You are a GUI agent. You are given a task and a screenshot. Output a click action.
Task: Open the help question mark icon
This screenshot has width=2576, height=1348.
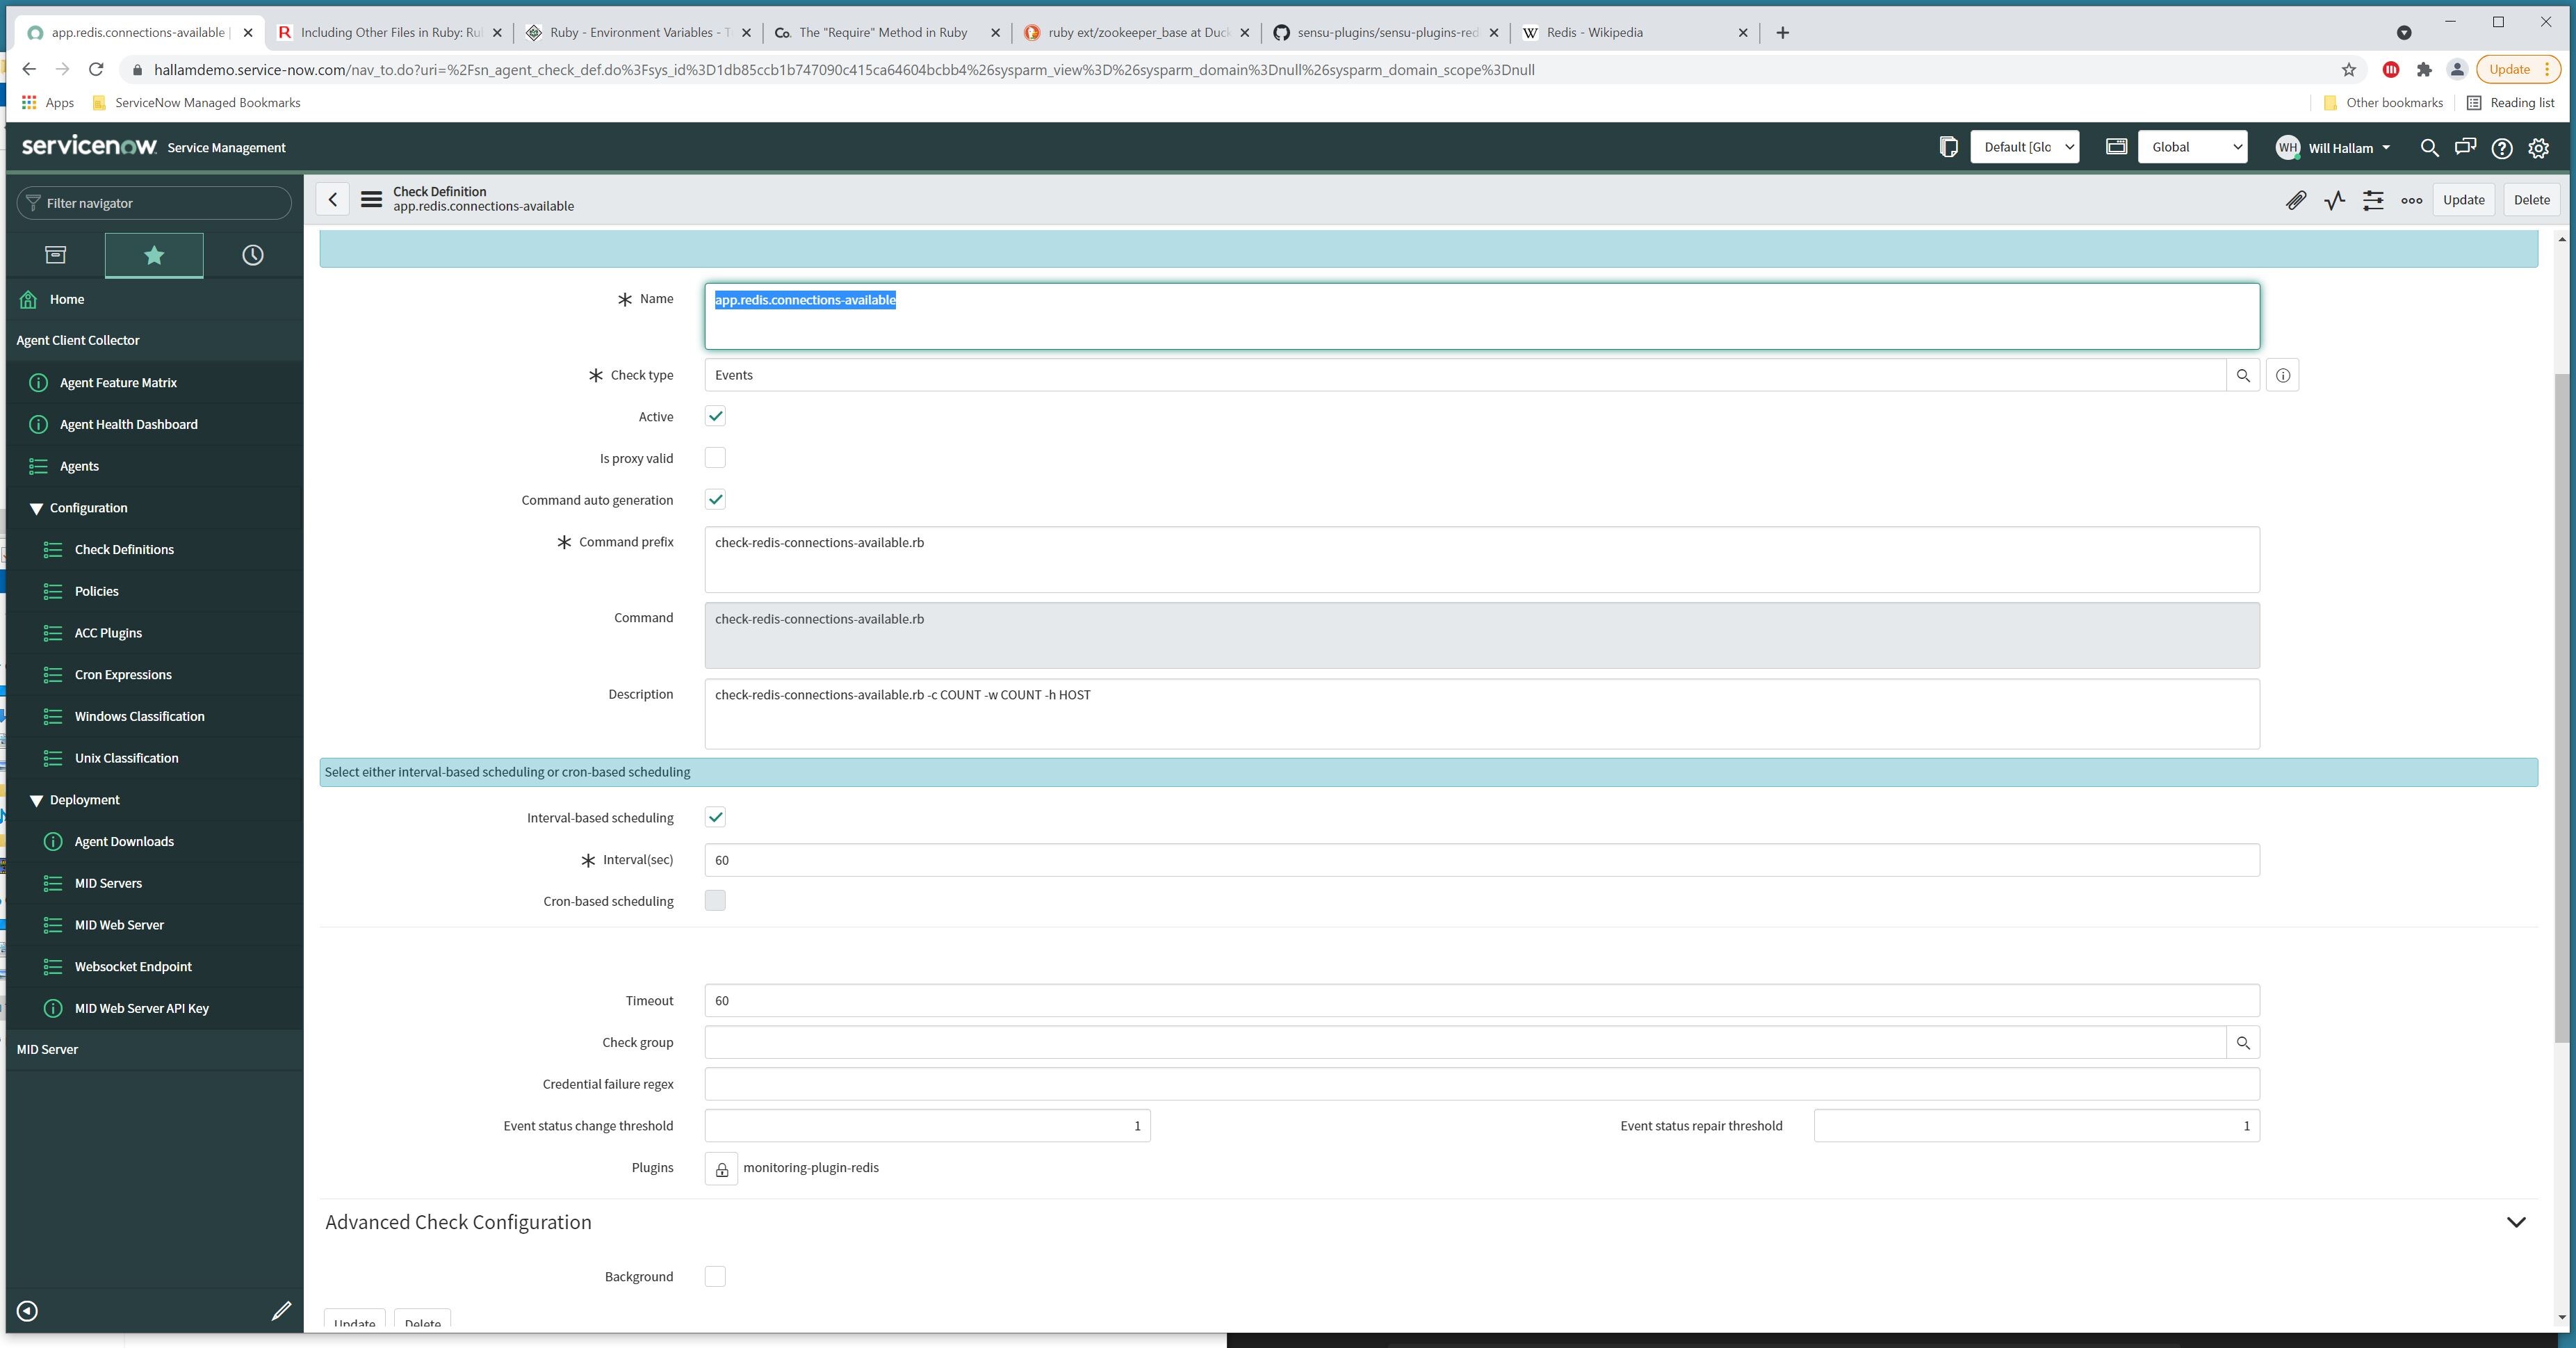click(2501, 148)
